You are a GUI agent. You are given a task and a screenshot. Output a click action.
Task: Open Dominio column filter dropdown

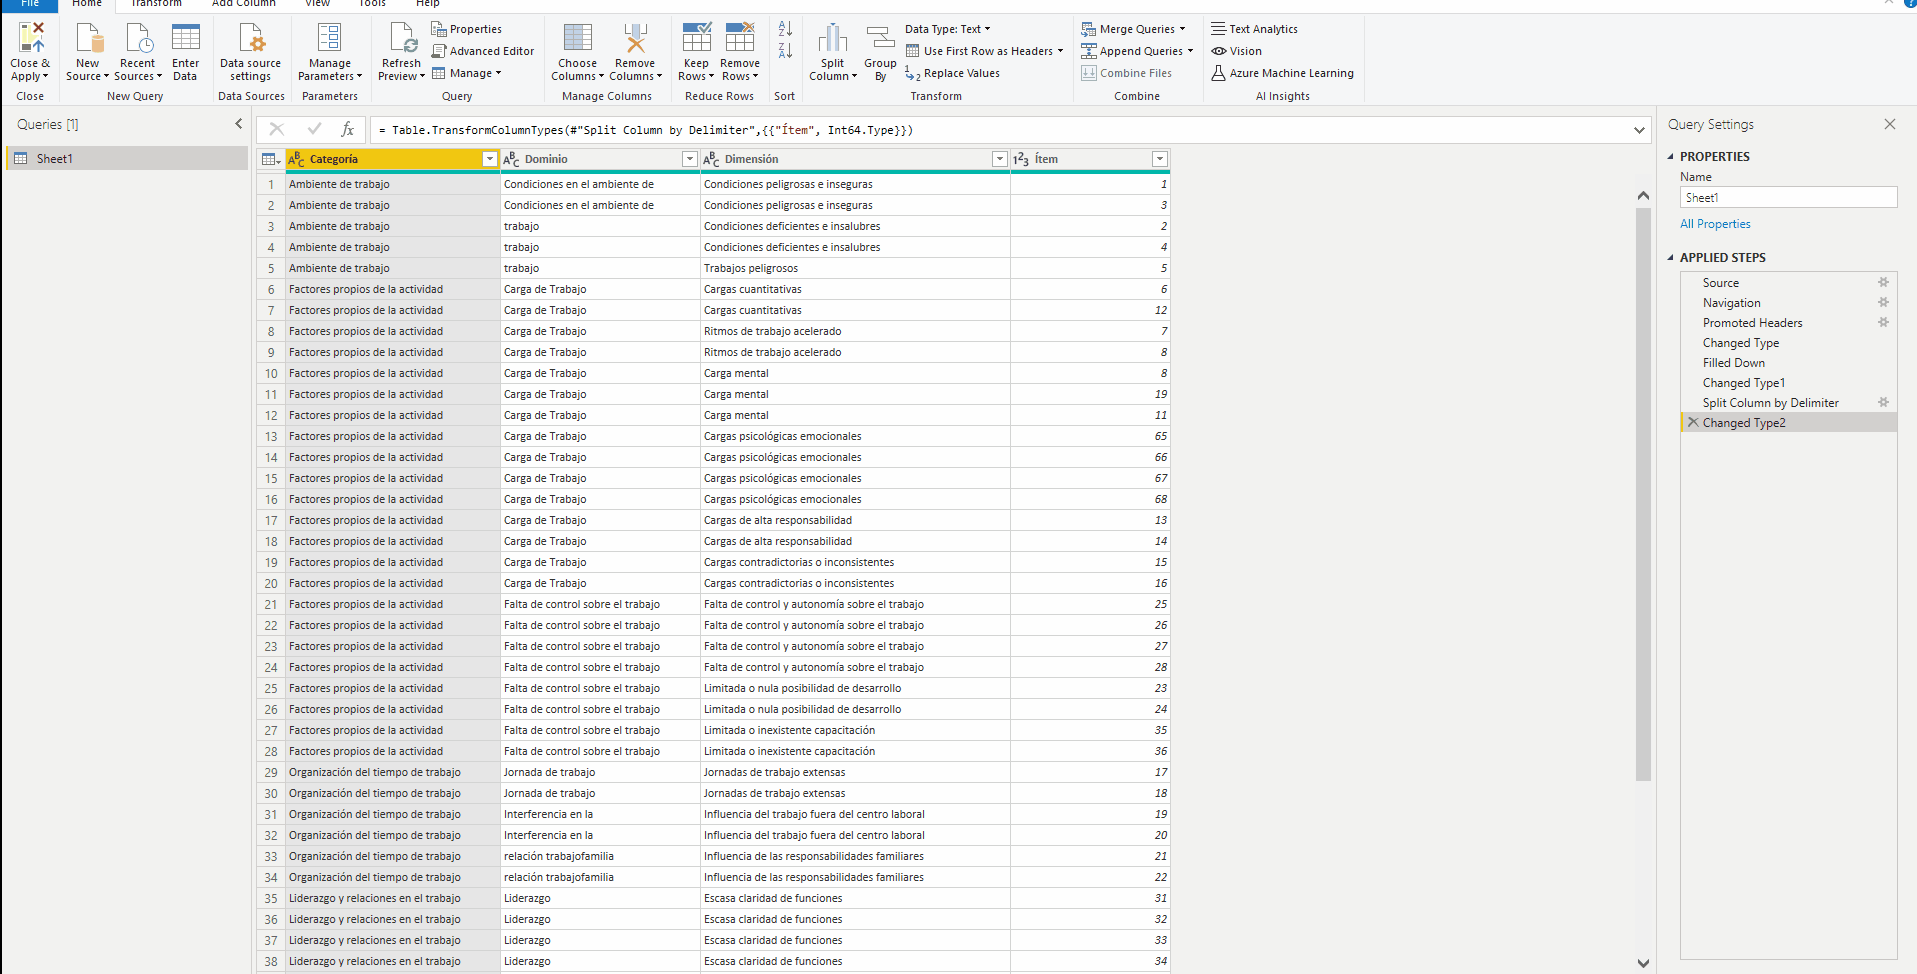(x=690, y=159)
